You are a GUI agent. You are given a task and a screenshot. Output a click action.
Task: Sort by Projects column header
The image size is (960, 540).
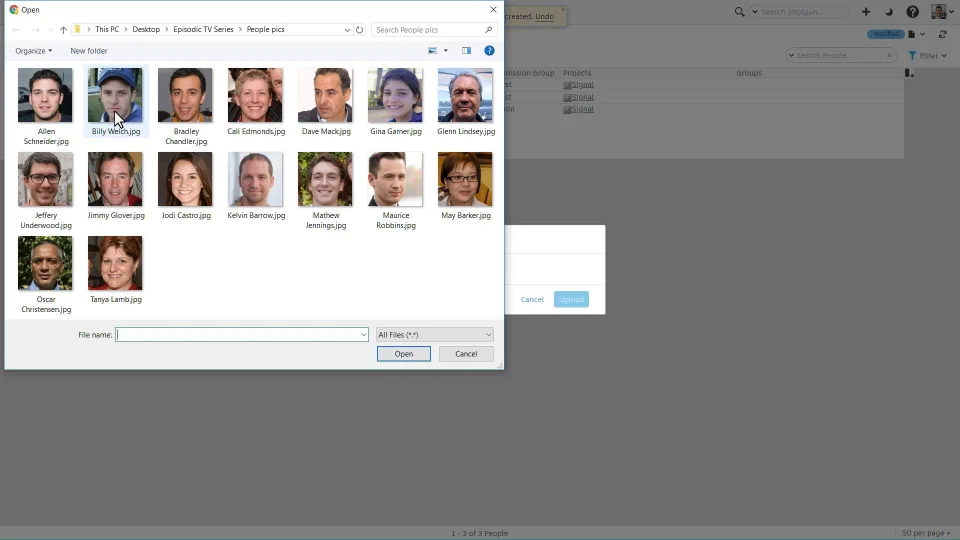[577, 73]
